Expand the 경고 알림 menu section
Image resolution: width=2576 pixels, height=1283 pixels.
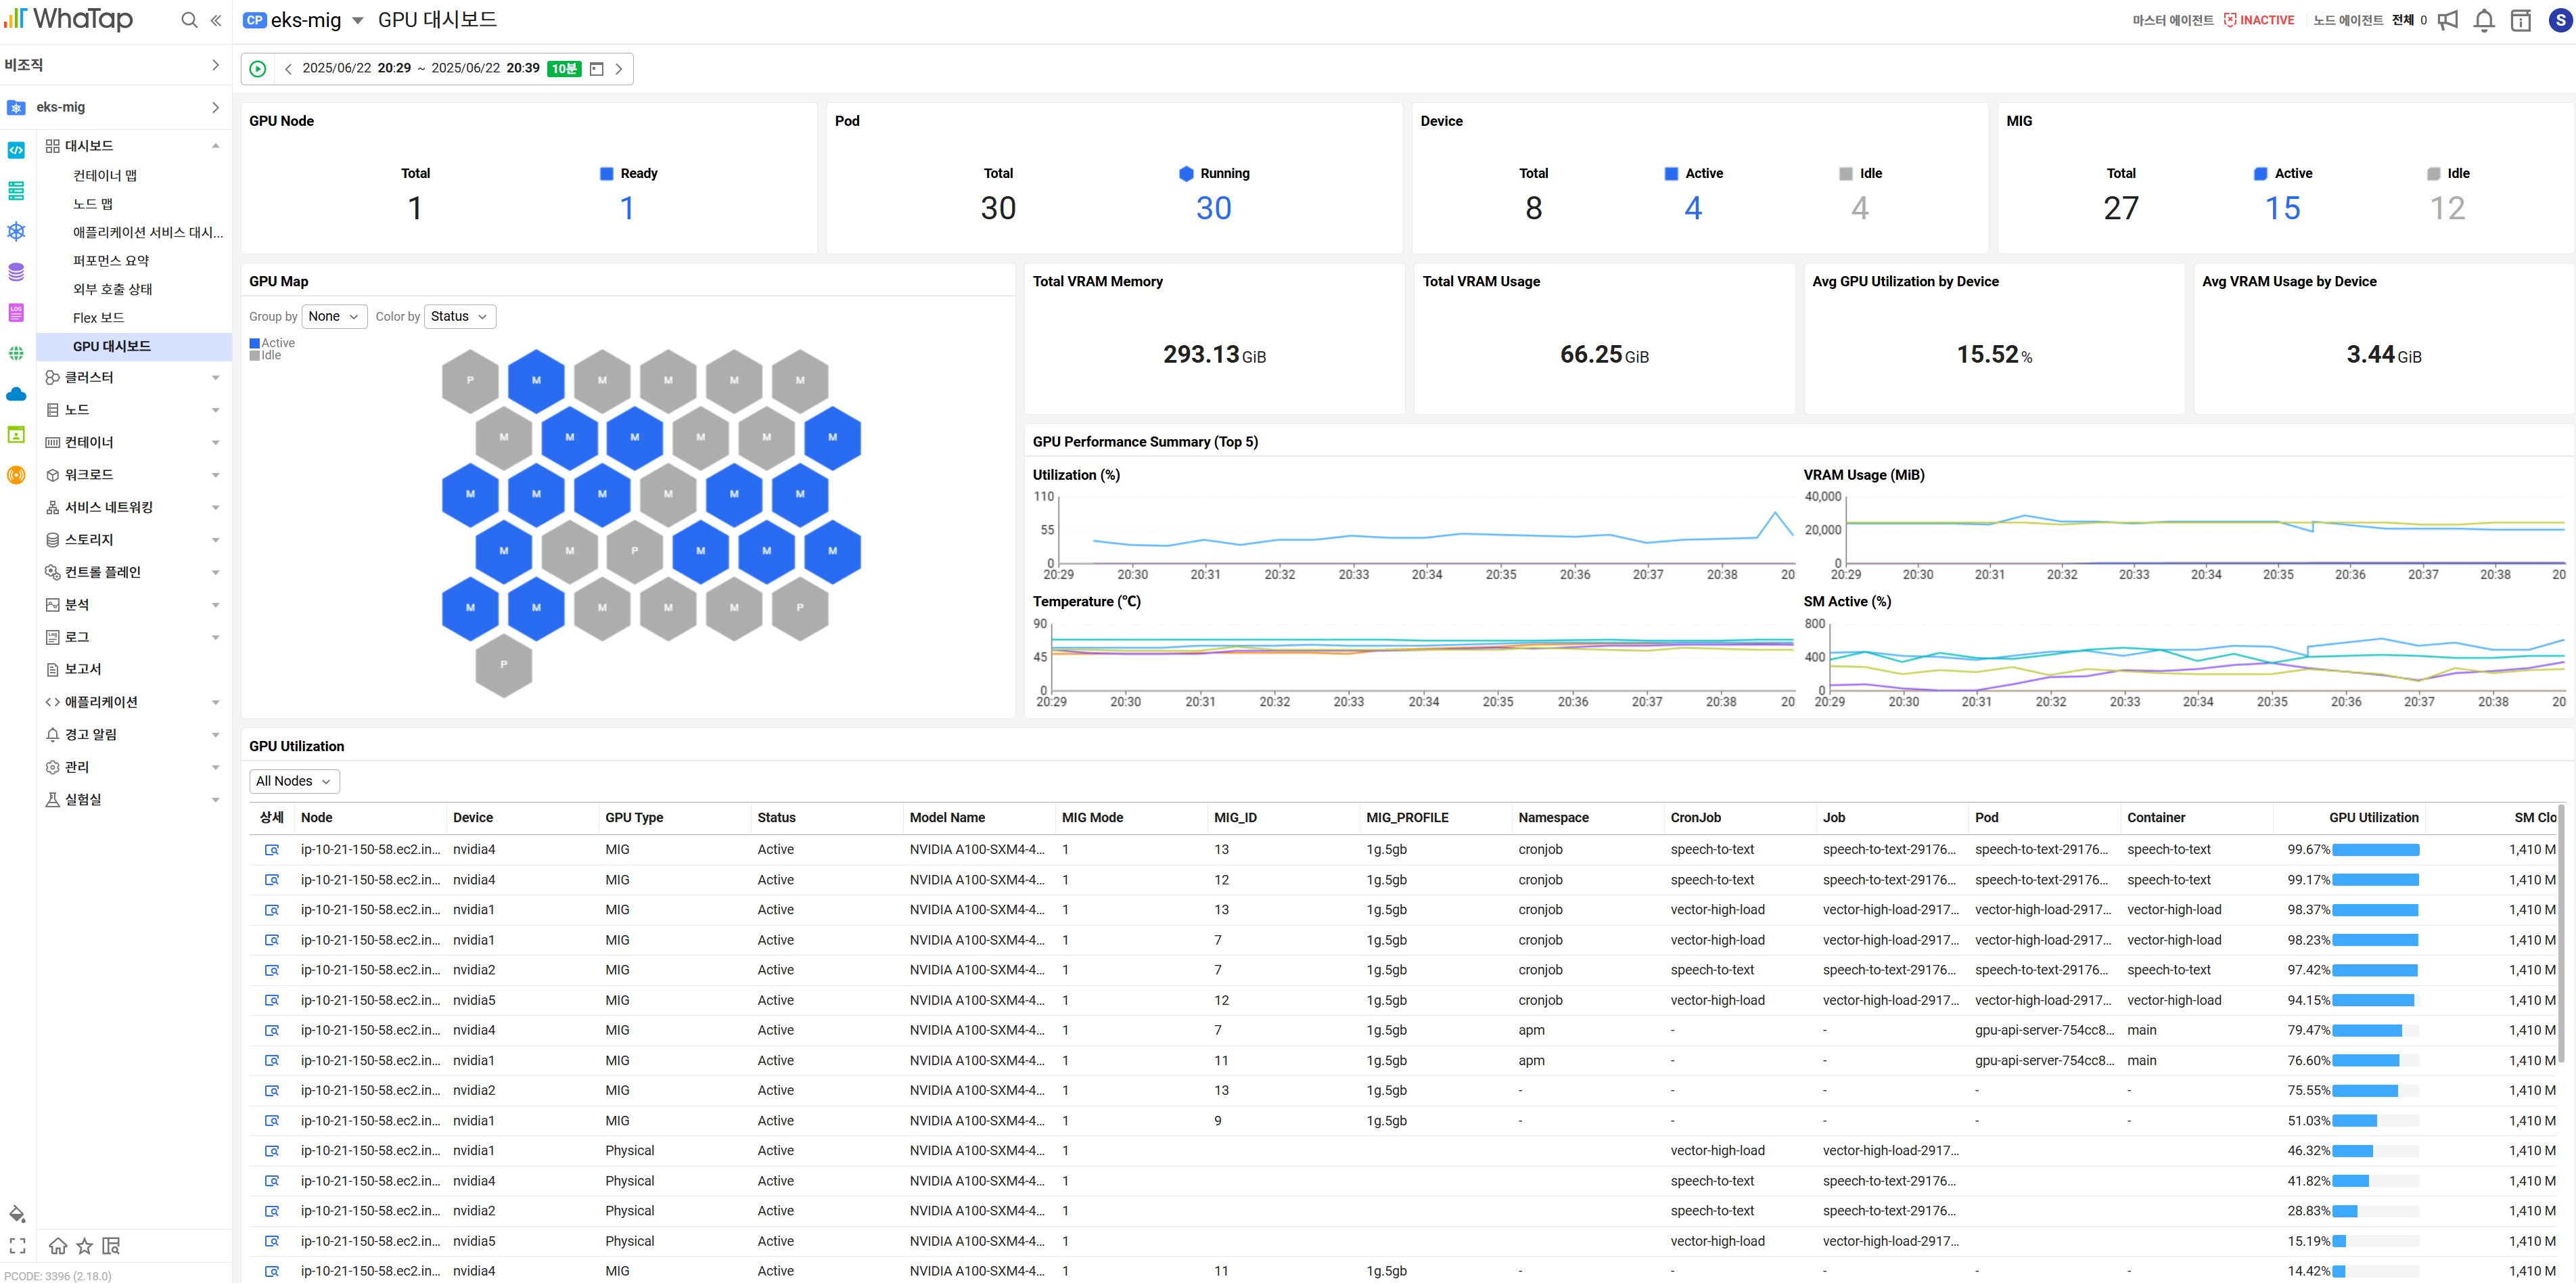pyautogui.click(x=215, y=735)
